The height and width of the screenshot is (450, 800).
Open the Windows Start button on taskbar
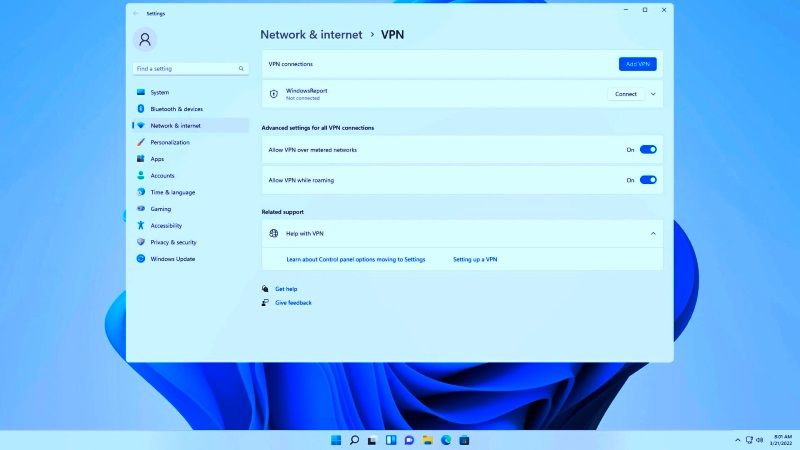coord(336,440)
